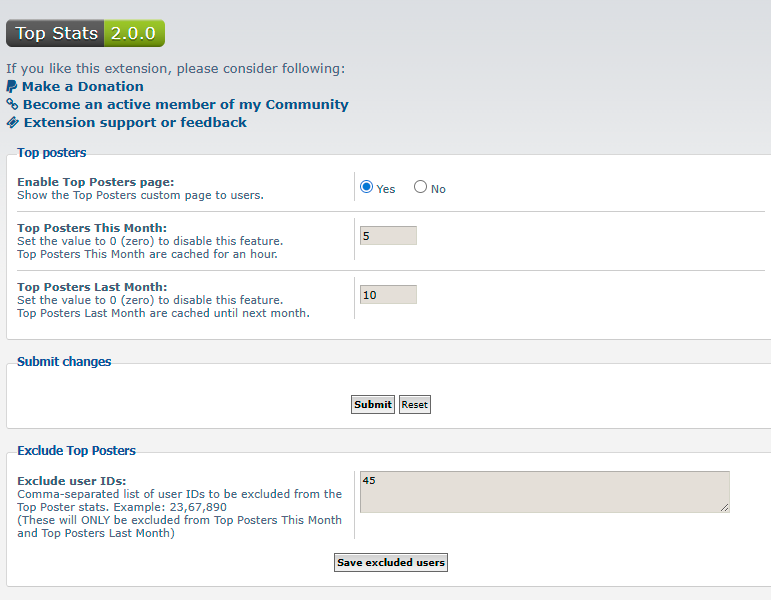
Task: Open Extension support or feedback link
Action: coord(135,122)
